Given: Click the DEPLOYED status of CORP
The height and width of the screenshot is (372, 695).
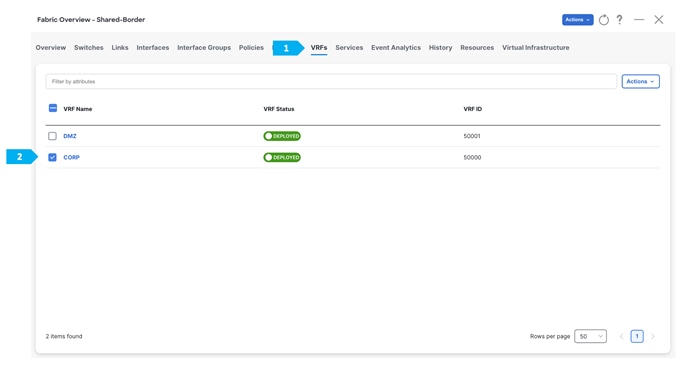Looking at the screenshot, I should (282, 157).
